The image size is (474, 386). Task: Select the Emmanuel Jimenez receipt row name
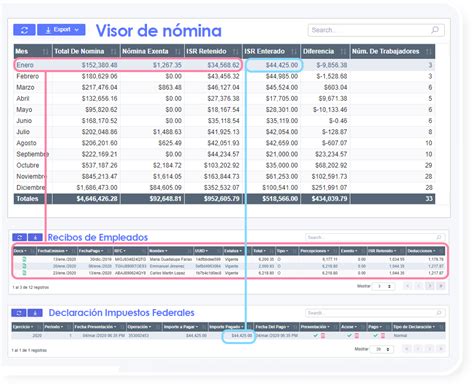[167, 266]
